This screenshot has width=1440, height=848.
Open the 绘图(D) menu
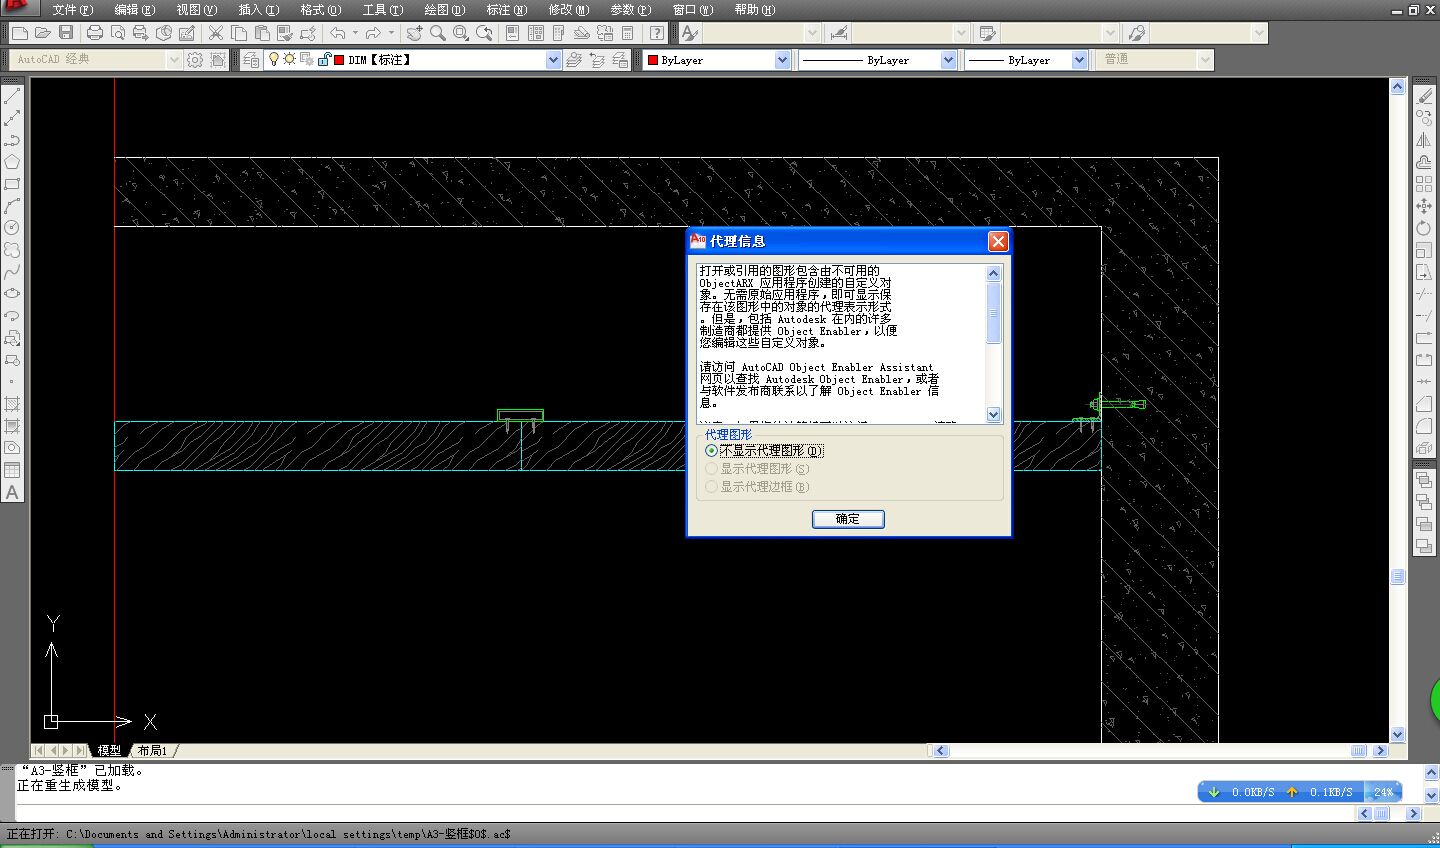point(445,10)
